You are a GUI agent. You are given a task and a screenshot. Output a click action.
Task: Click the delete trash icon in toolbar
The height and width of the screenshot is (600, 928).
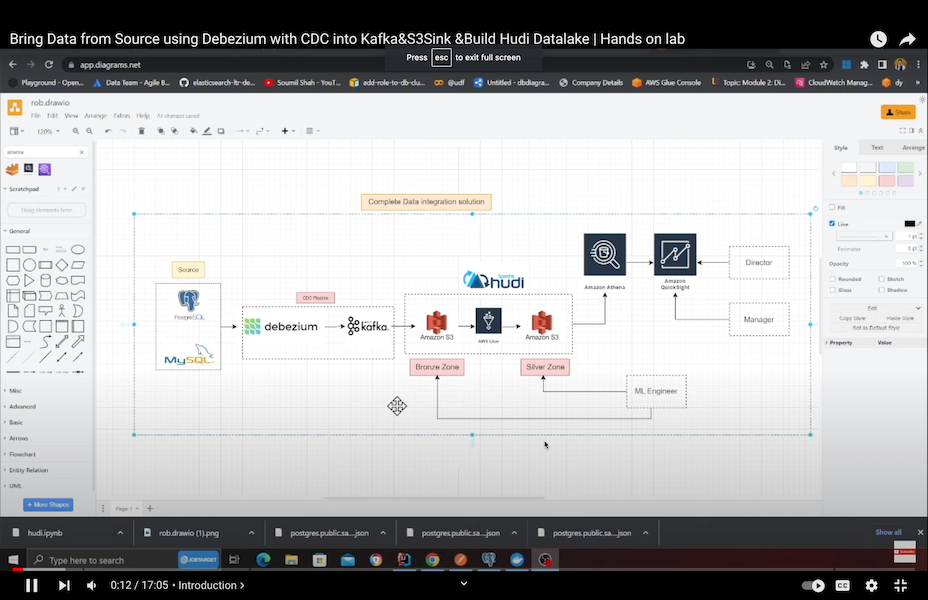click(142, 131)
